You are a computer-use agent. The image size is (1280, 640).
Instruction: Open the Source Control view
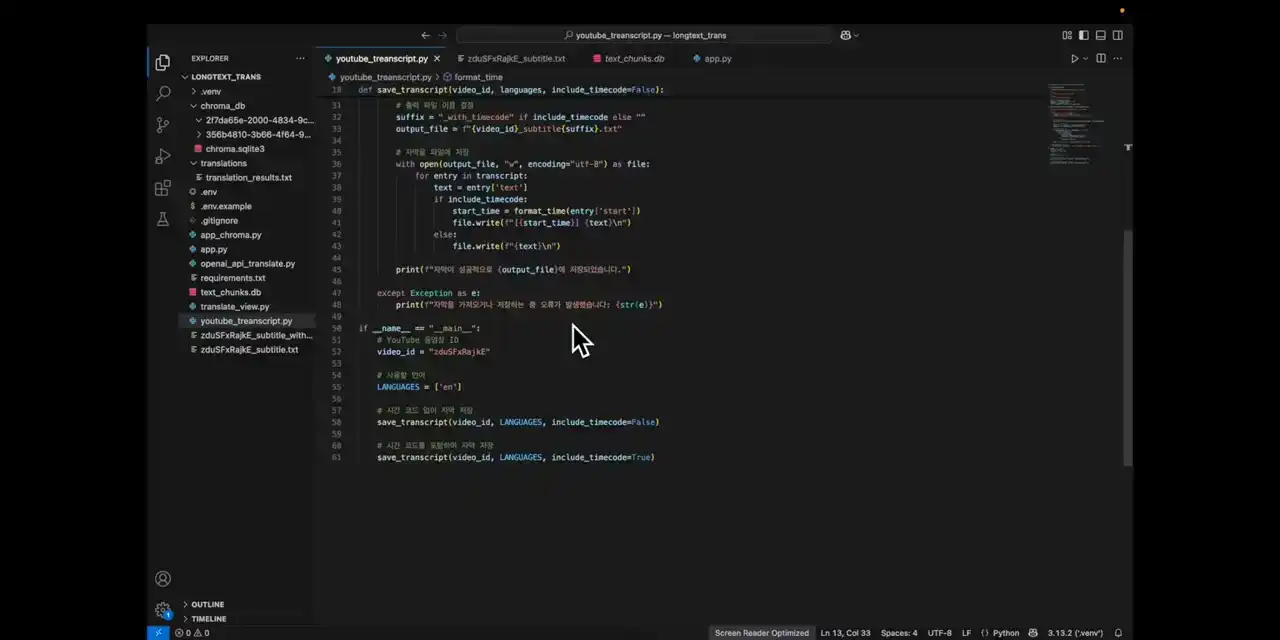point(163,125)
